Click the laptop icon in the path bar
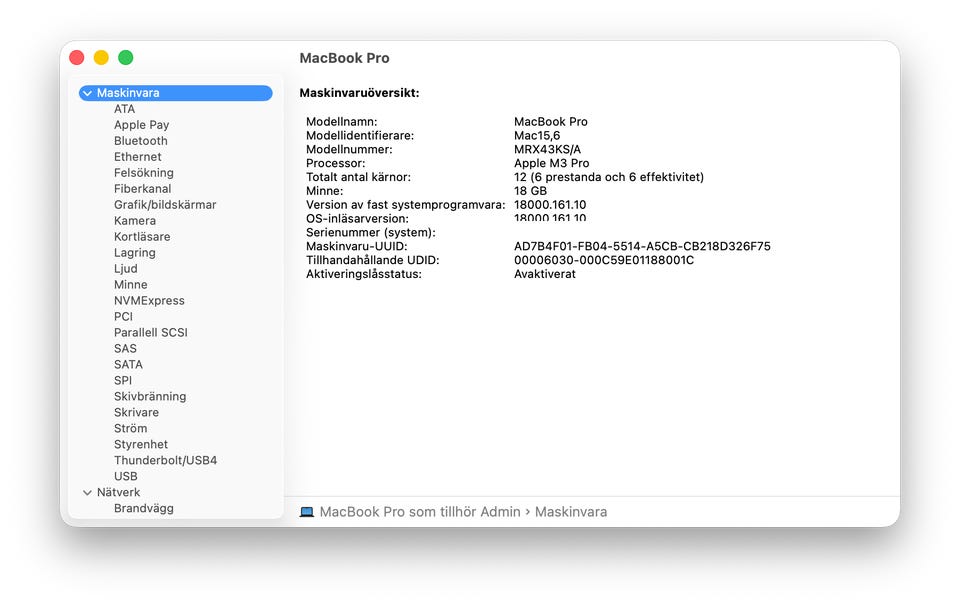Screen dimensions: 960x606 (x=307, y=512)
